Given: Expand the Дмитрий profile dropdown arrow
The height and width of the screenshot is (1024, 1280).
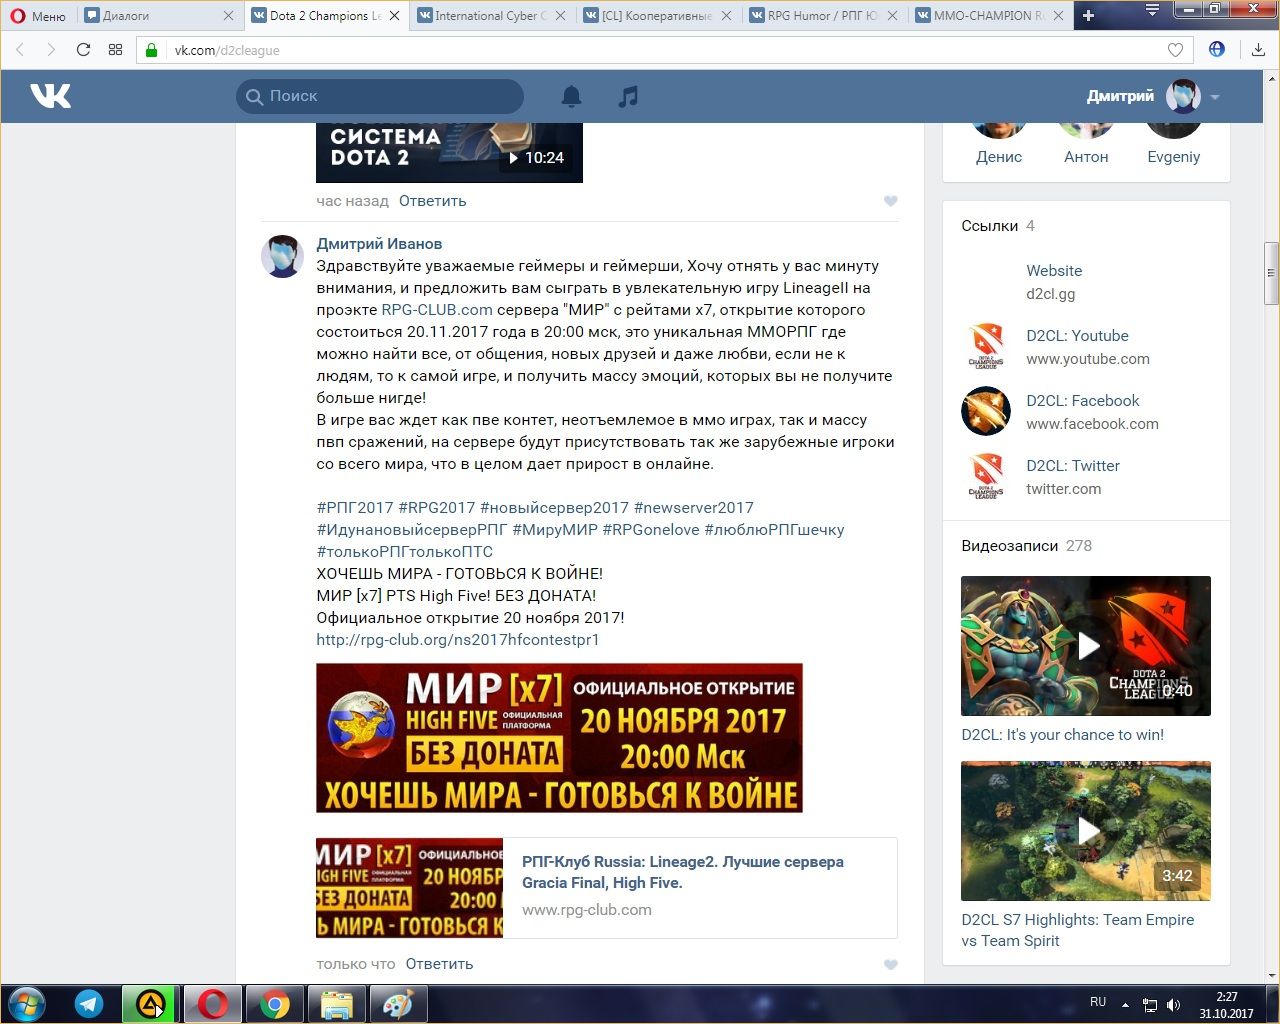Looking at the screenshot, I should (x=1215, y=97).
